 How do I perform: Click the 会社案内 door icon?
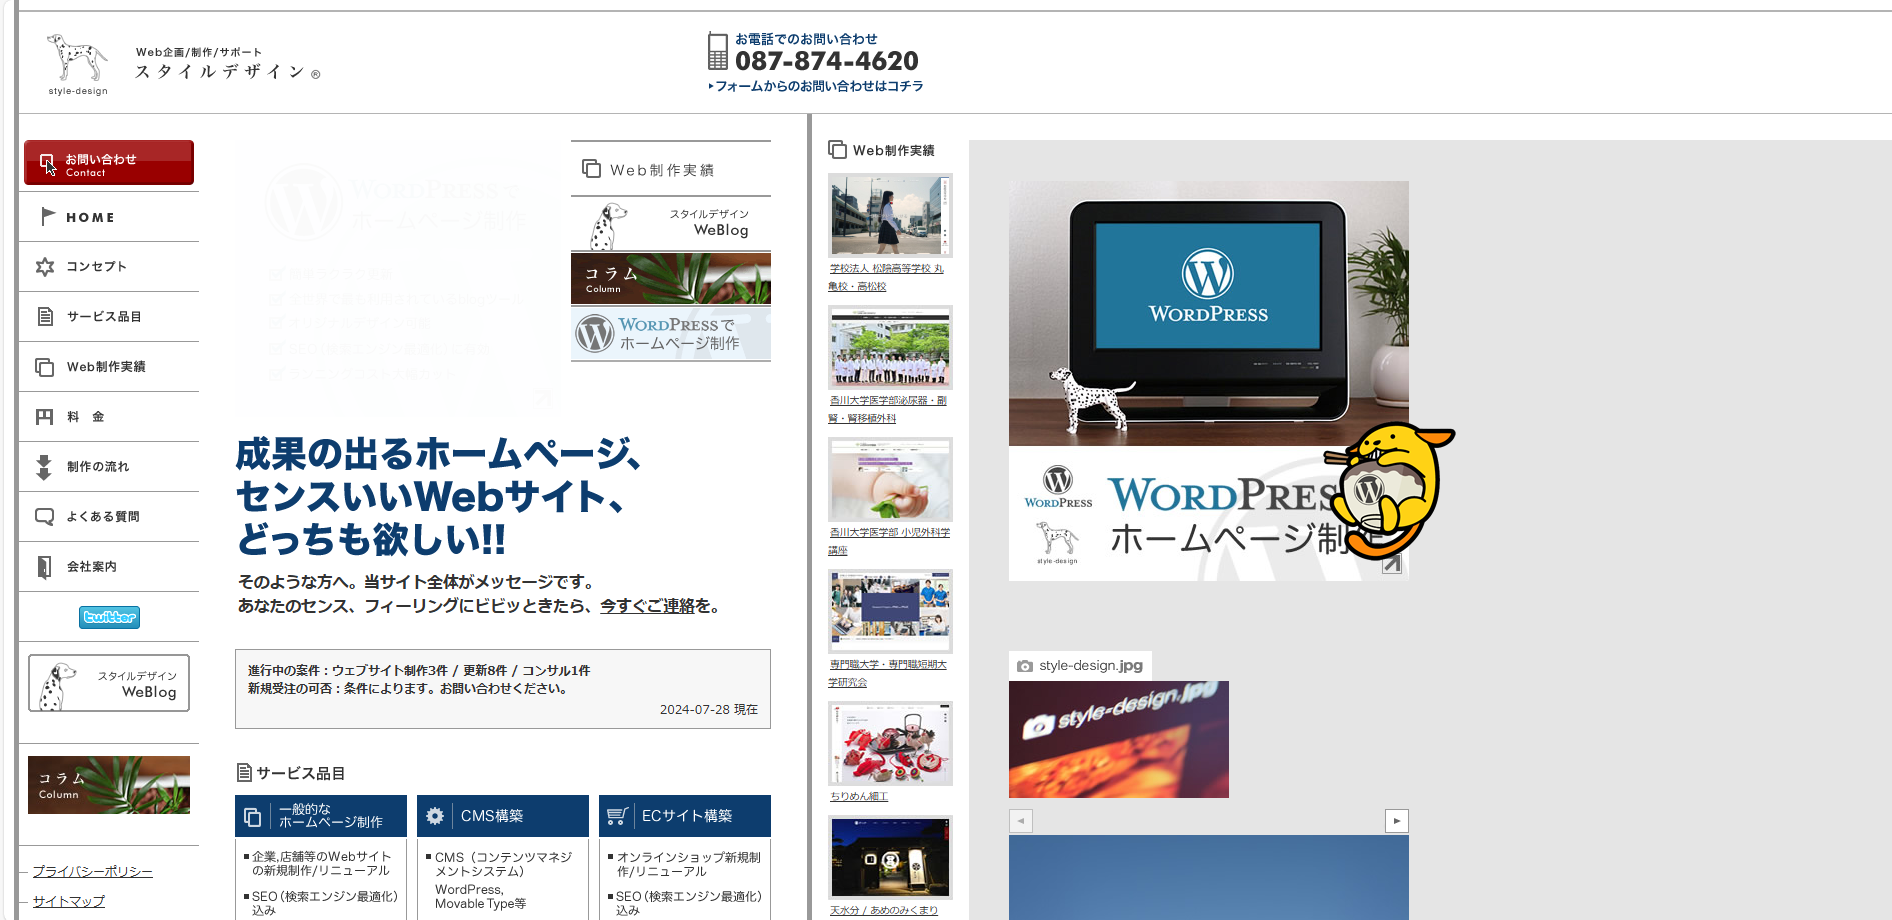(x=44, y=567)
